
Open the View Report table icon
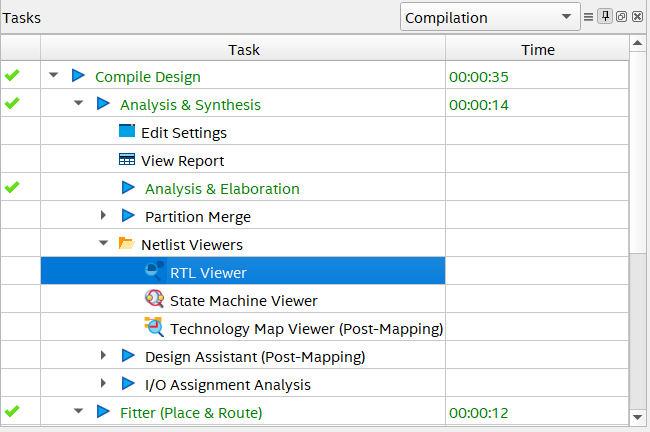(127, 160)
